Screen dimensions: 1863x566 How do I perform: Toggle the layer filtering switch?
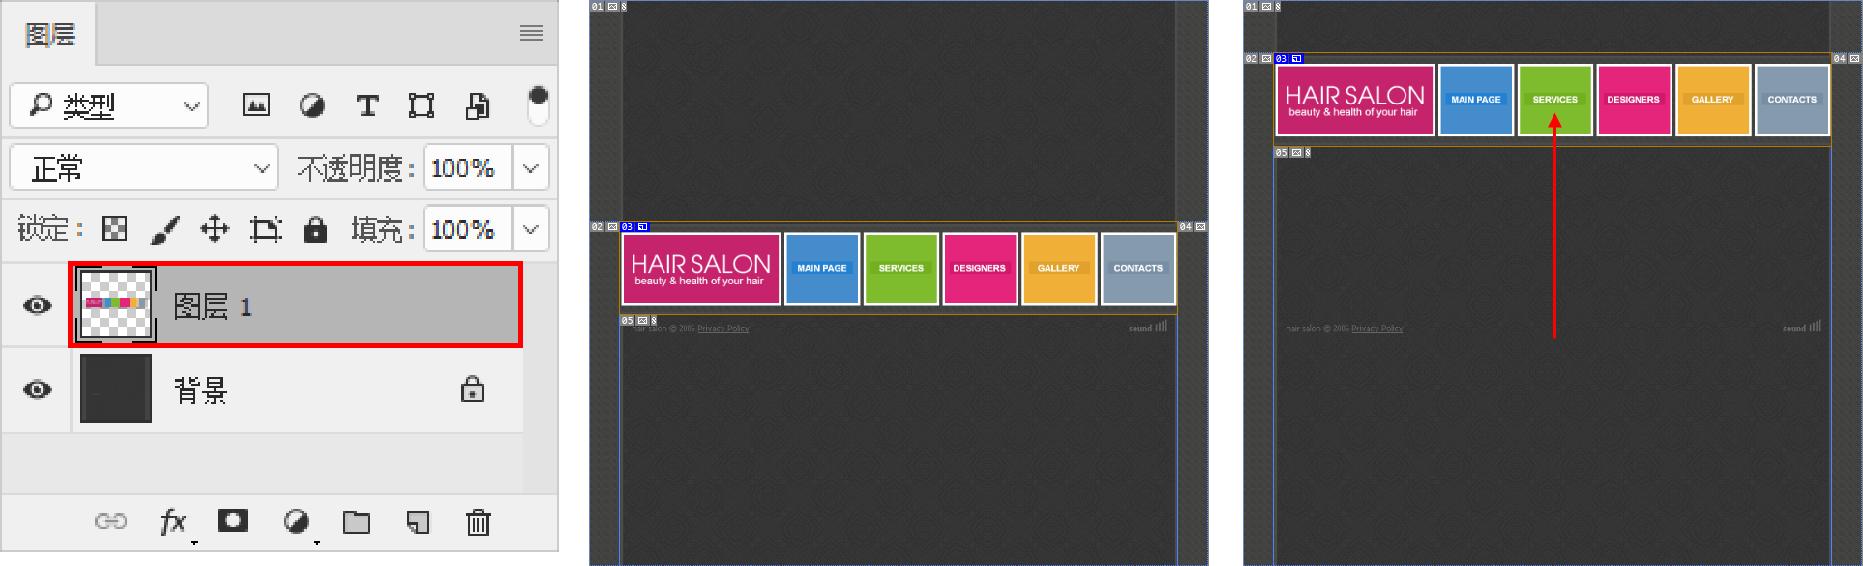(538, 105)
